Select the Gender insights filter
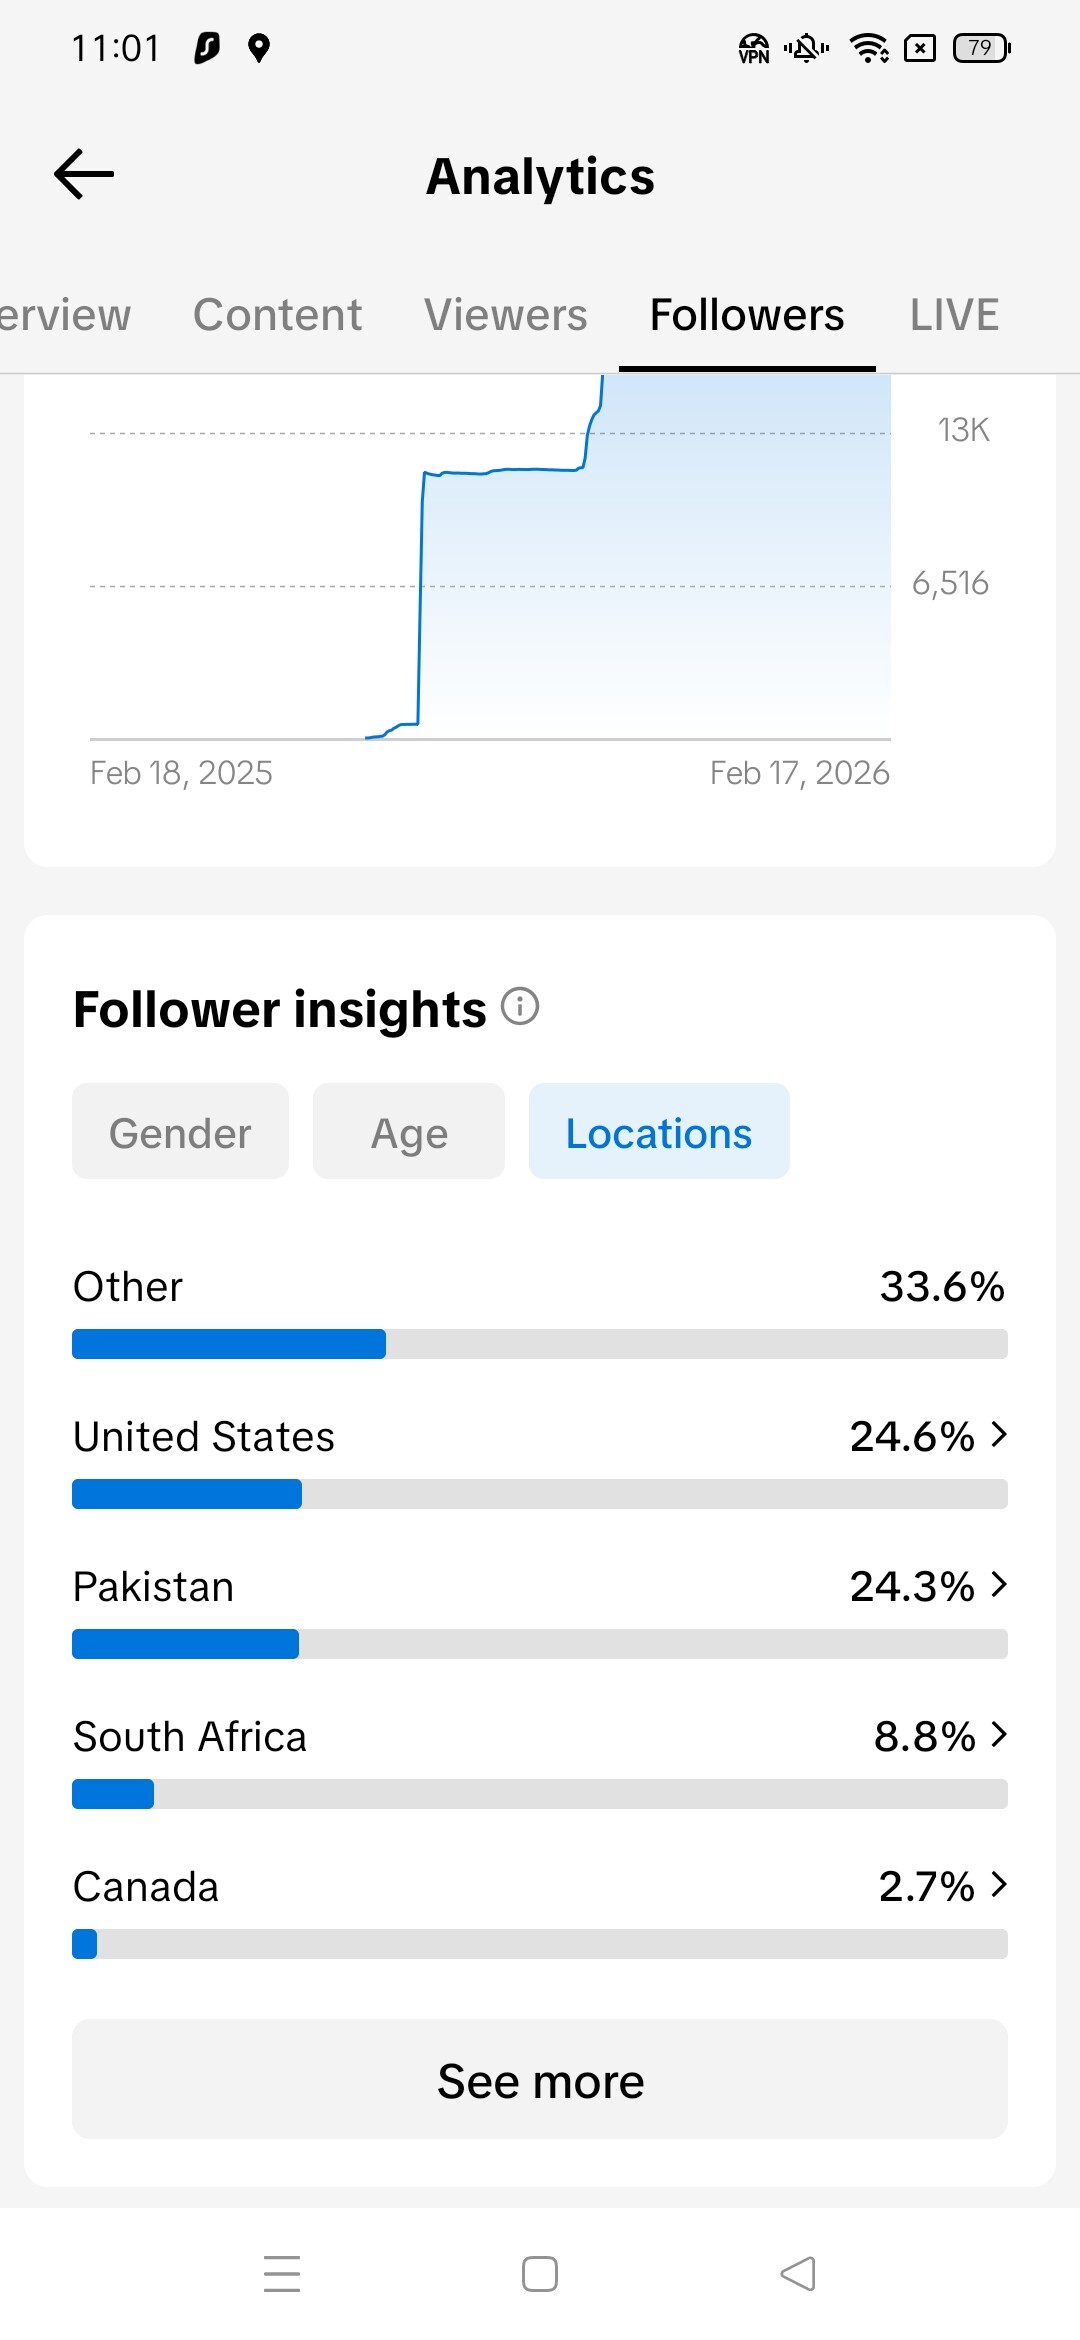1080x2340 pixels. [x=180, y=1132]
